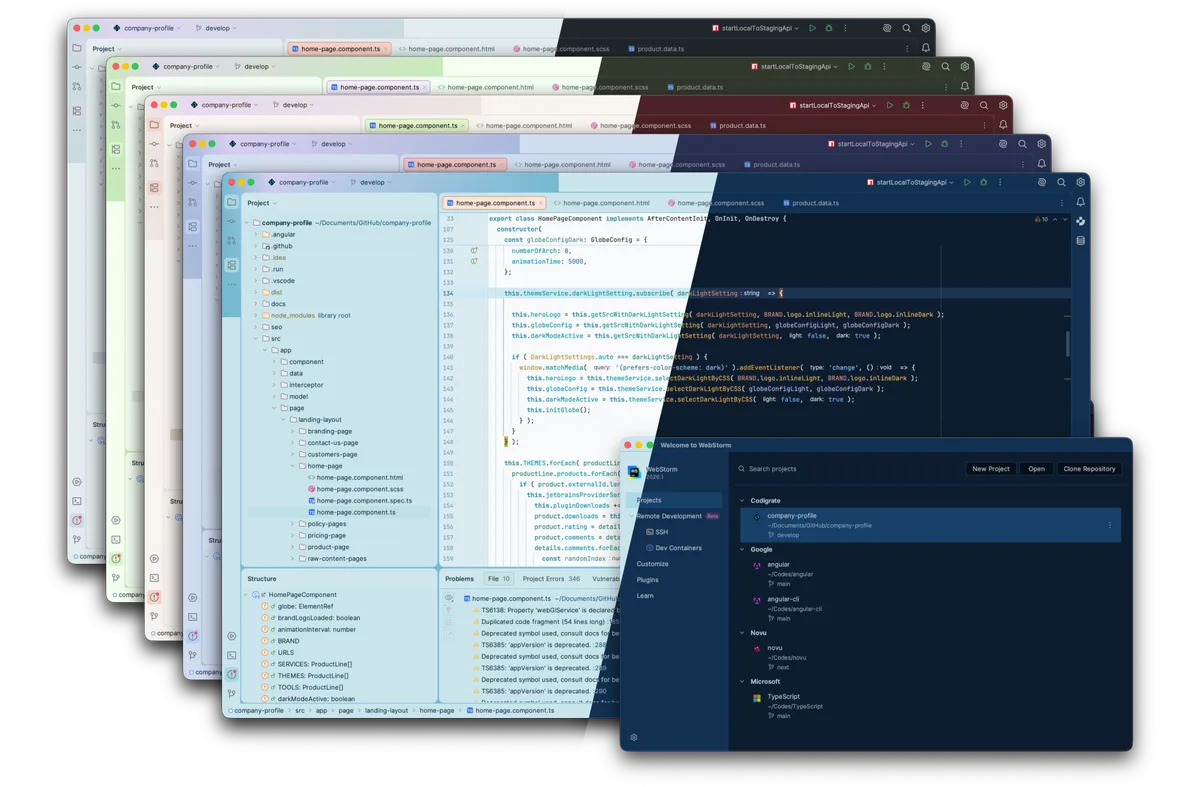Open the Services tool icon in the front IDE window's bottom-left

(x=232, y=636)
